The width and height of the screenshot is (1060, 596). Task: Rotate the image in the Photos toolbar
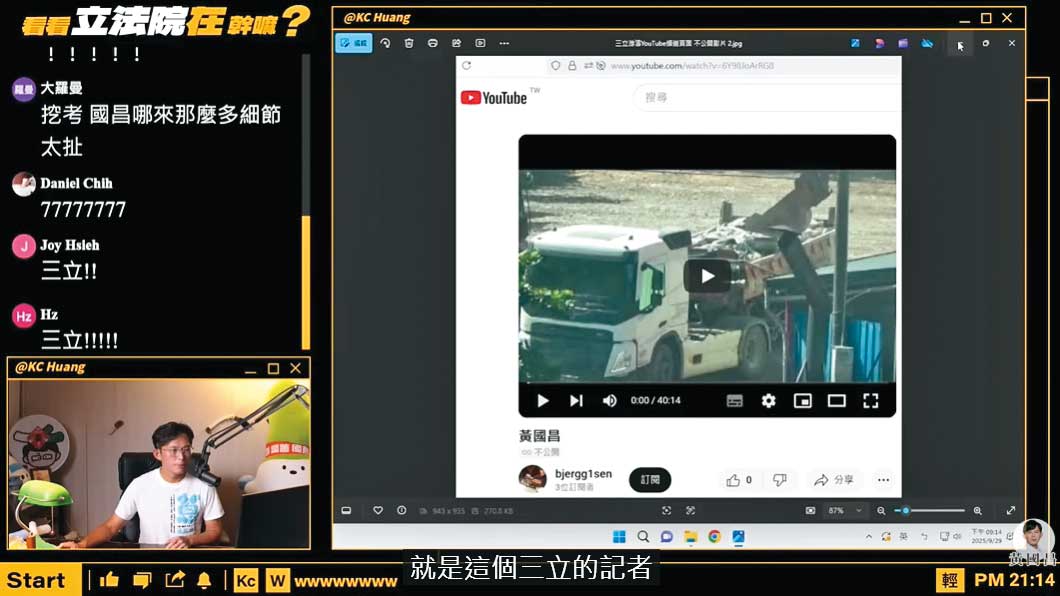(x=384, y=43)
